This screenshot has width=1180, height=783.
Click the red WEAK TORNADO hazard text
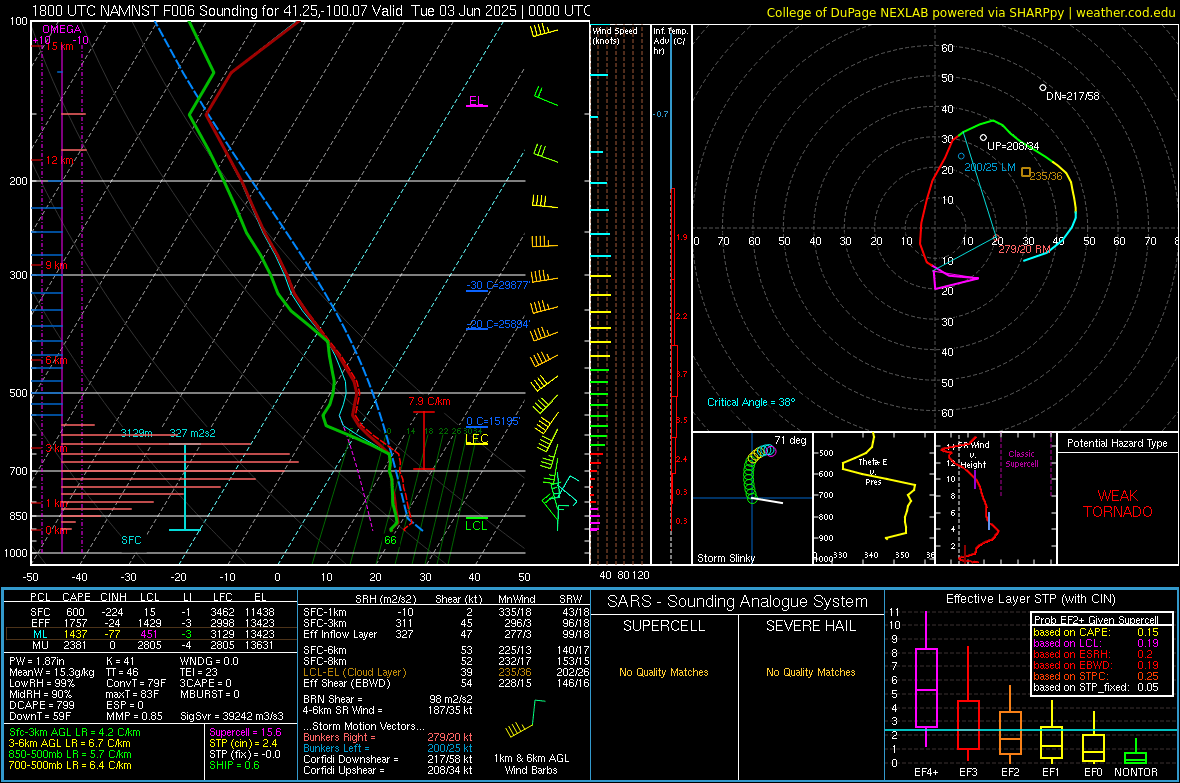point(1118,504)
